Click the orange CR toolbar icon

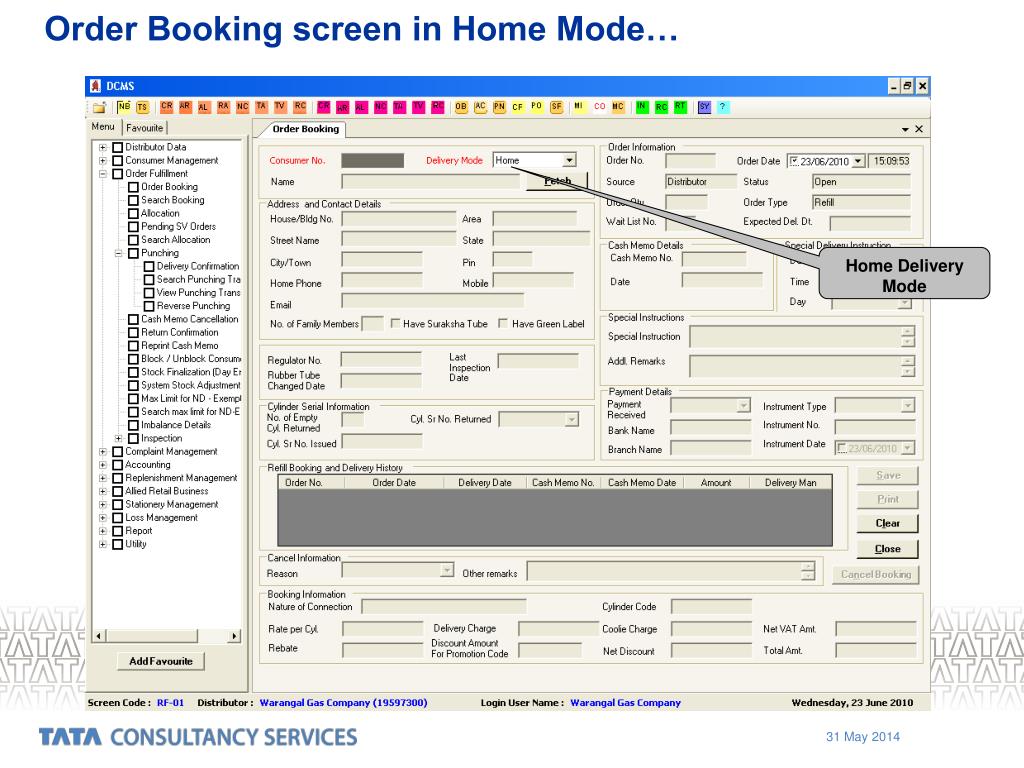point(167,106)
